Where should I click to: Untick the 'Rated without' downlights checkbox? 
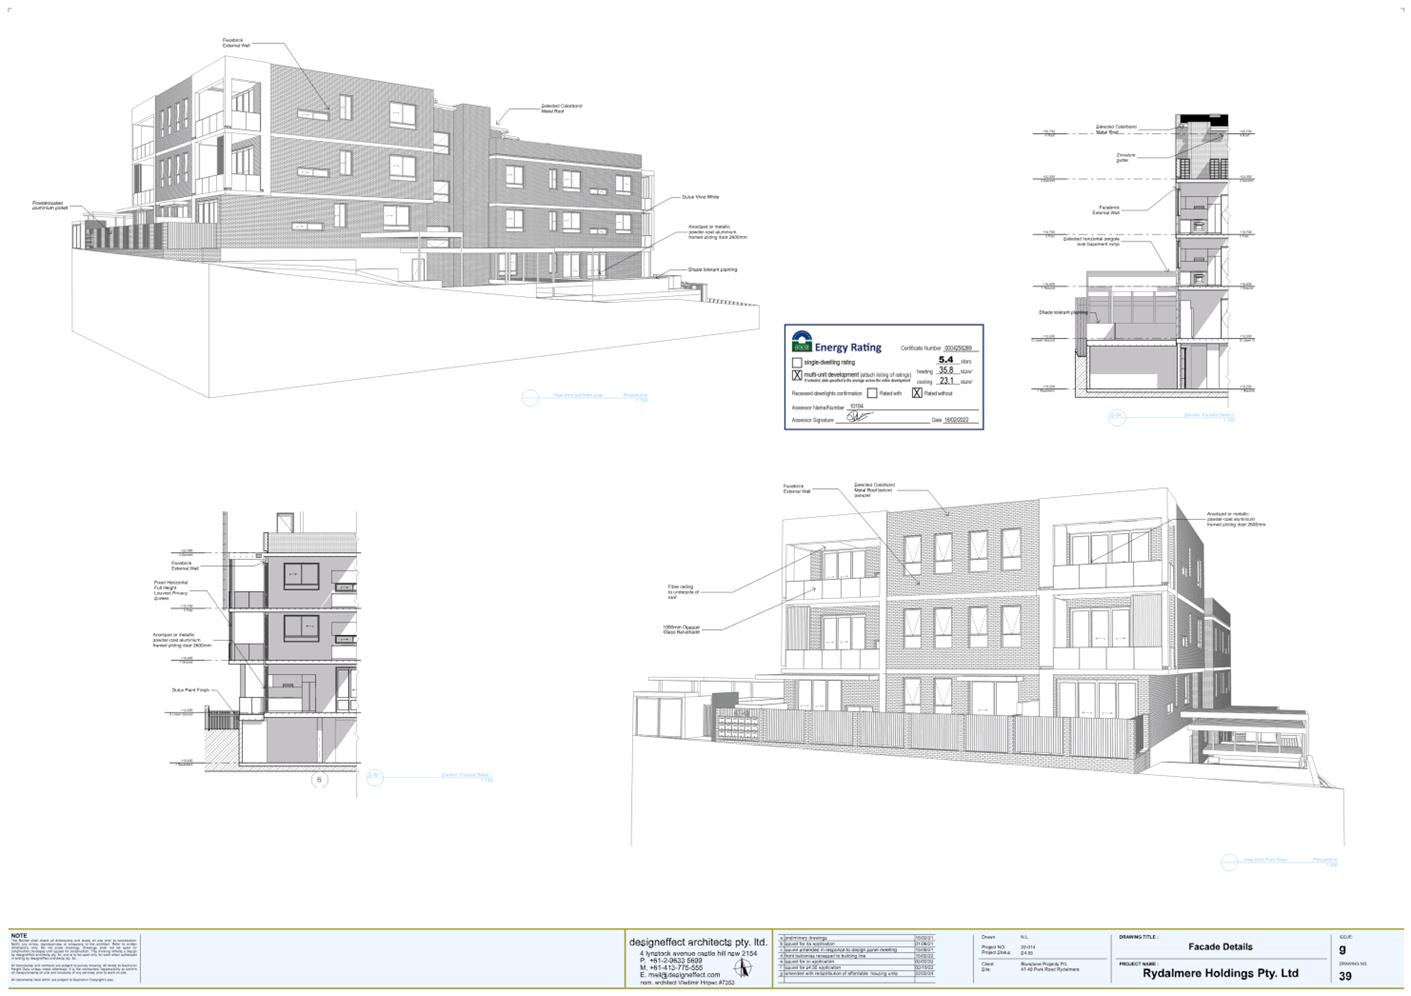point(917,393)
